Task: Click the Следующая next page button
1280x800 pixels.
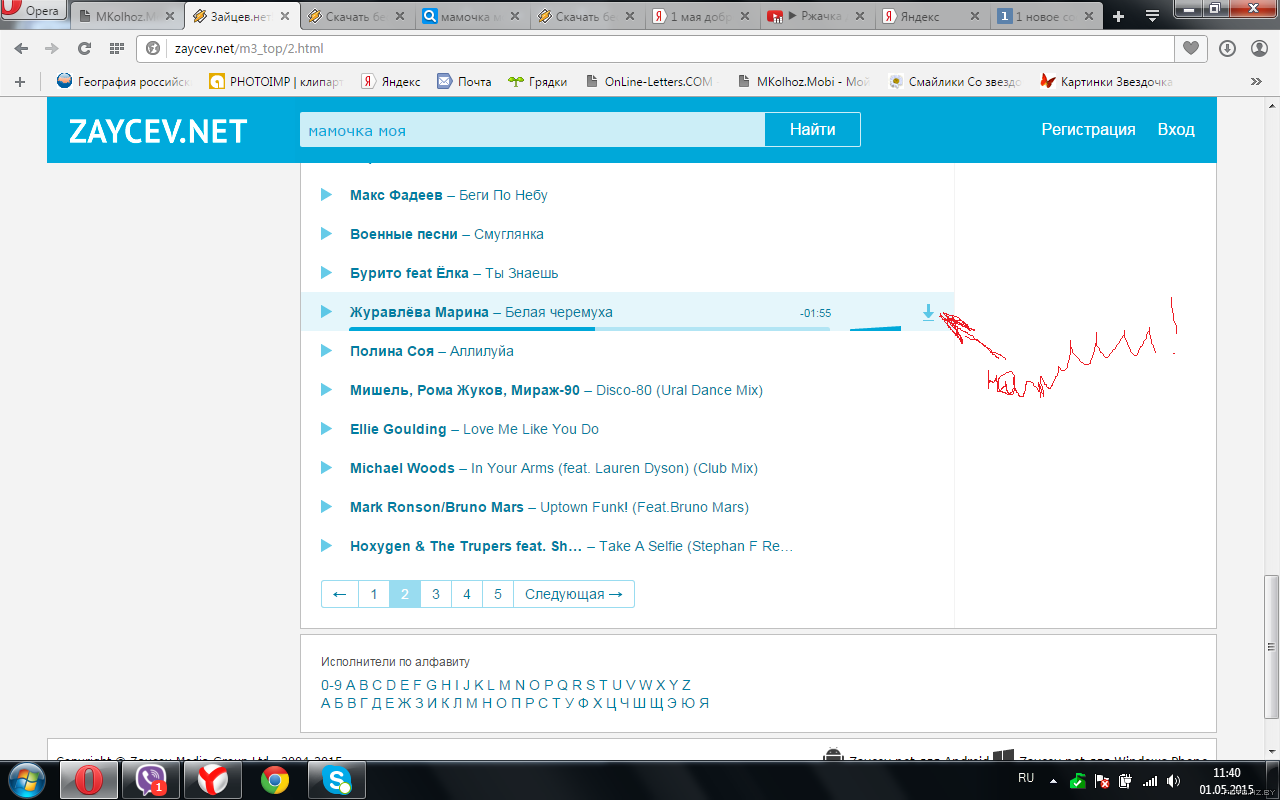Action: pyautogui.click(x=574, y=594)
